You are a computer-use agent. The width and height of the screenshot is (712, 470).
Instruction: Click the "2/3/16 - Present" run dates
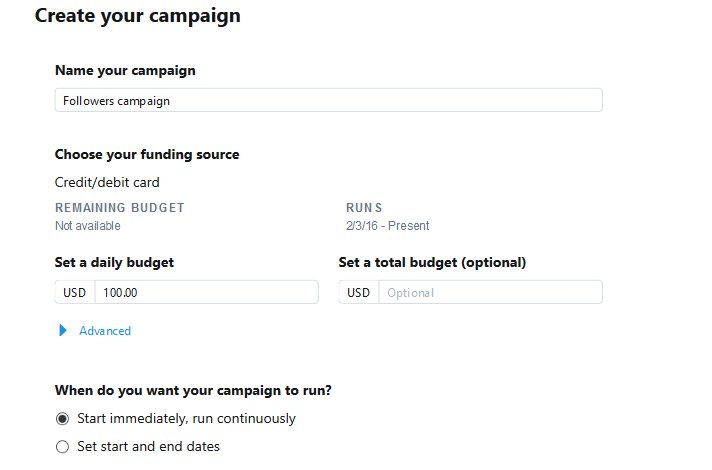pyautogui.click(x=387, y=226)
